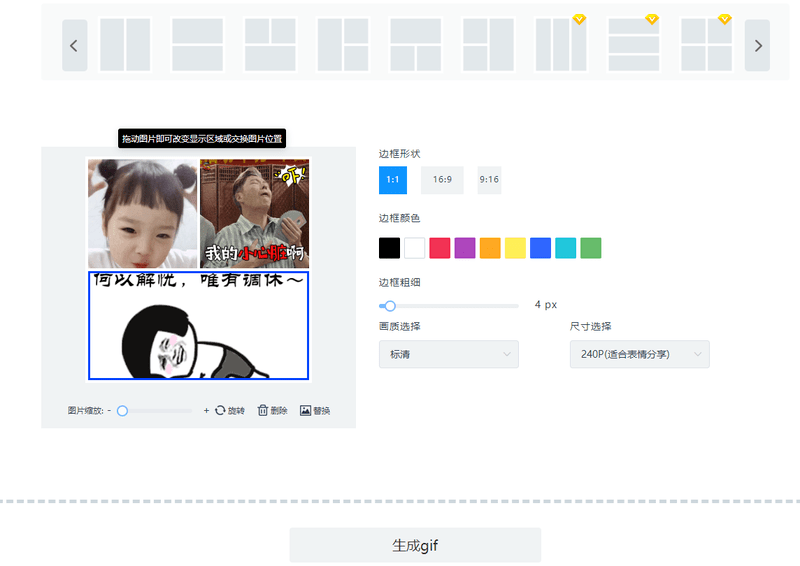Click the 旋转 rotate icon

(220, 410)
